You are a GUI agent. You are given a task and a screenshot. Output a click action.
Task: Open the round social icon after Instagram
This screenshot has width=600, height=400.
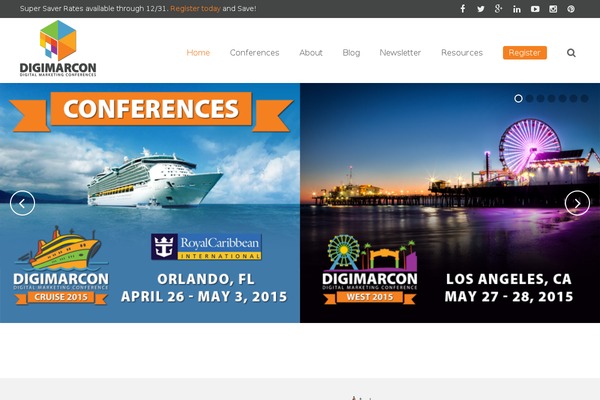(571, 9)
